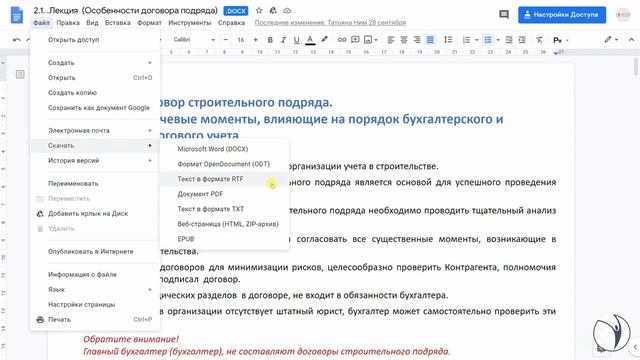Download as Документ PDF
This screenshot has height=360, width=640.
coord(224,194)
